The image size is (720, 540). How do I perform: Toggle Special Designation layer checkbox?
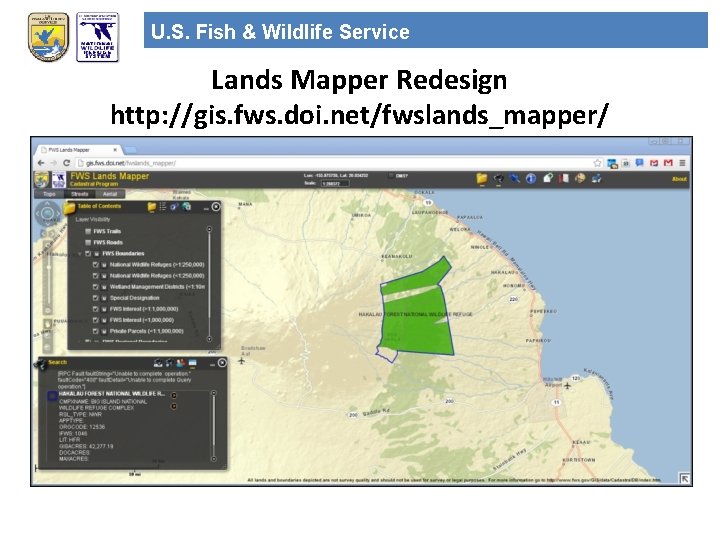[96, 298]
